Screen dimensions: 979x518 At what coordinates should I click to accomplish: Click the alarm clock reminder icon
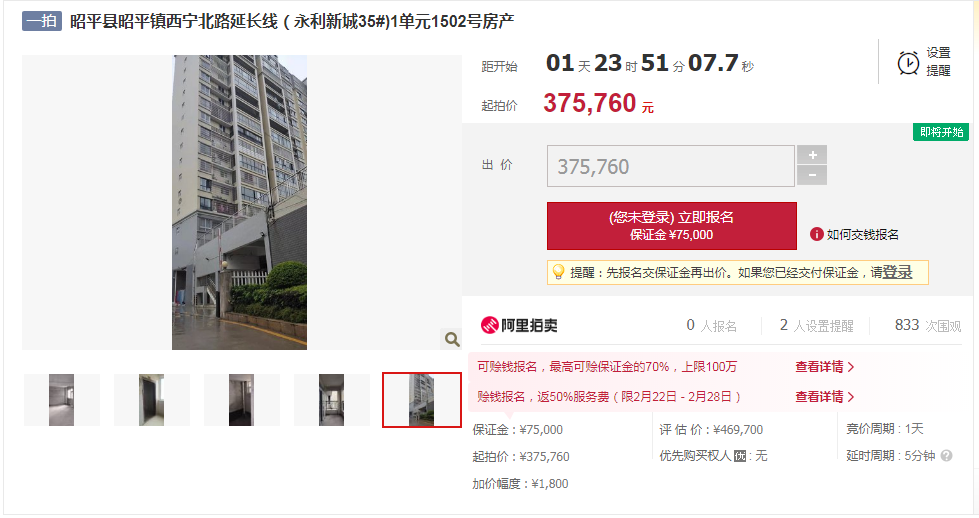pyautogui.click(x=908, y=62)
